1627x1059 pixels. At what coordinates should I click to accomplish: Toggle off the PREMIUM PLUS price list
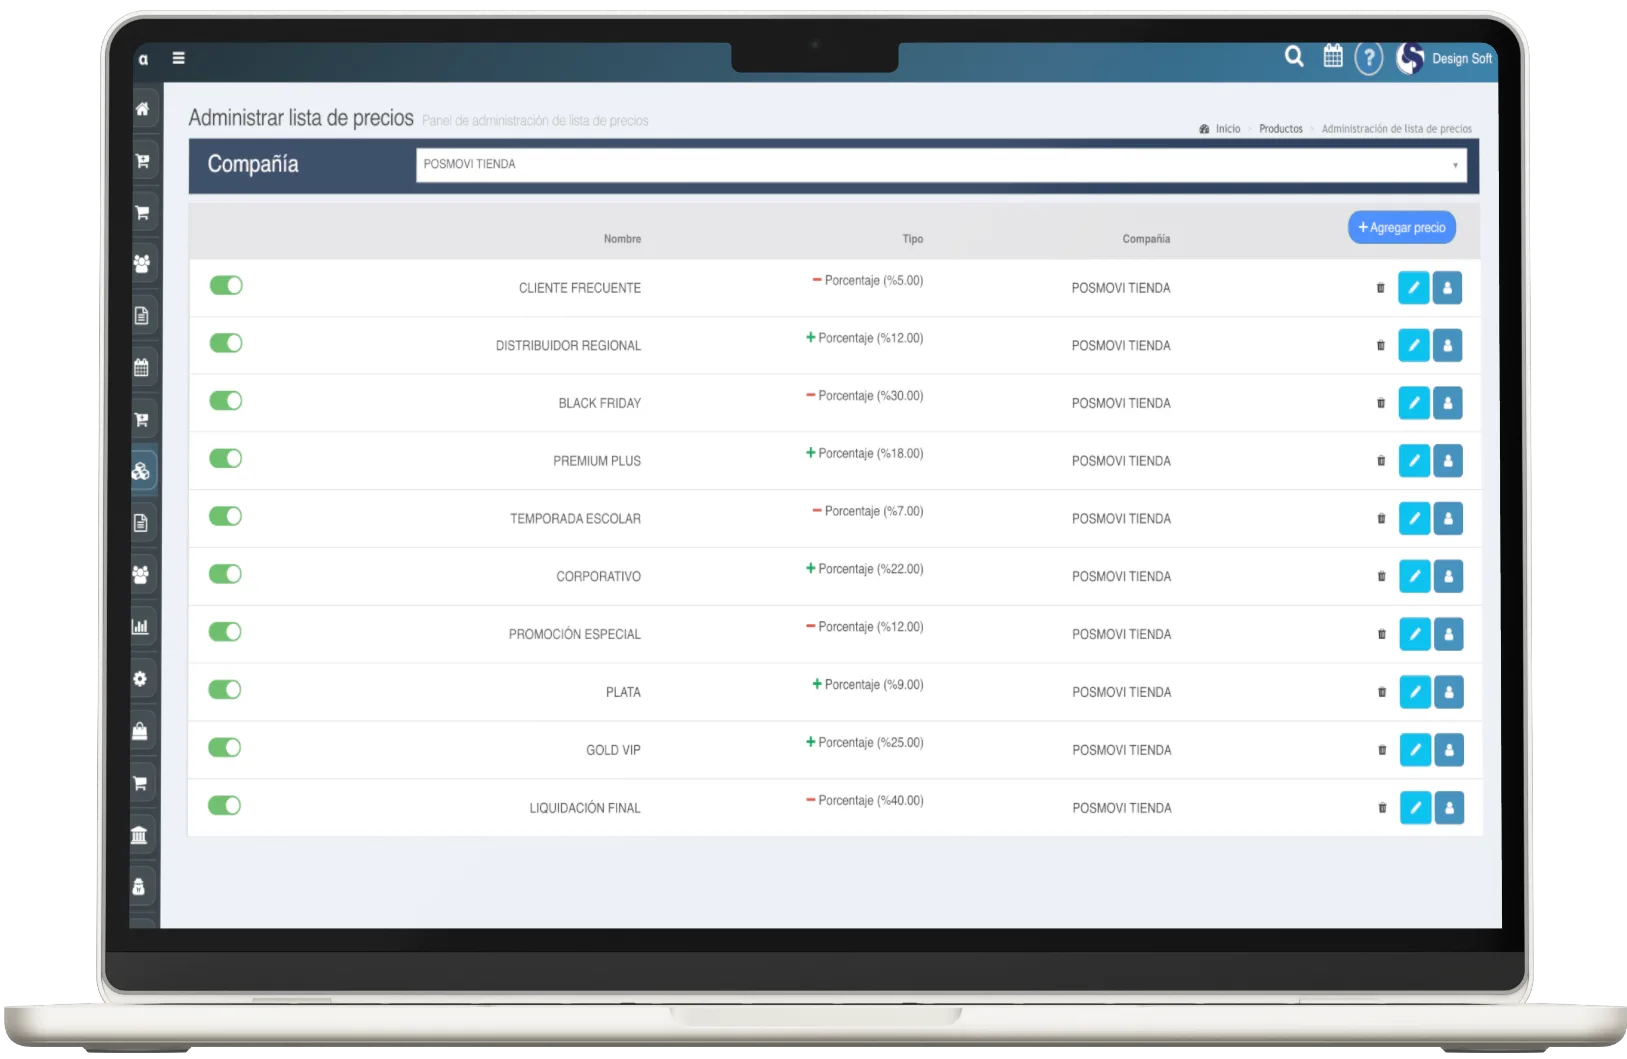226,459
